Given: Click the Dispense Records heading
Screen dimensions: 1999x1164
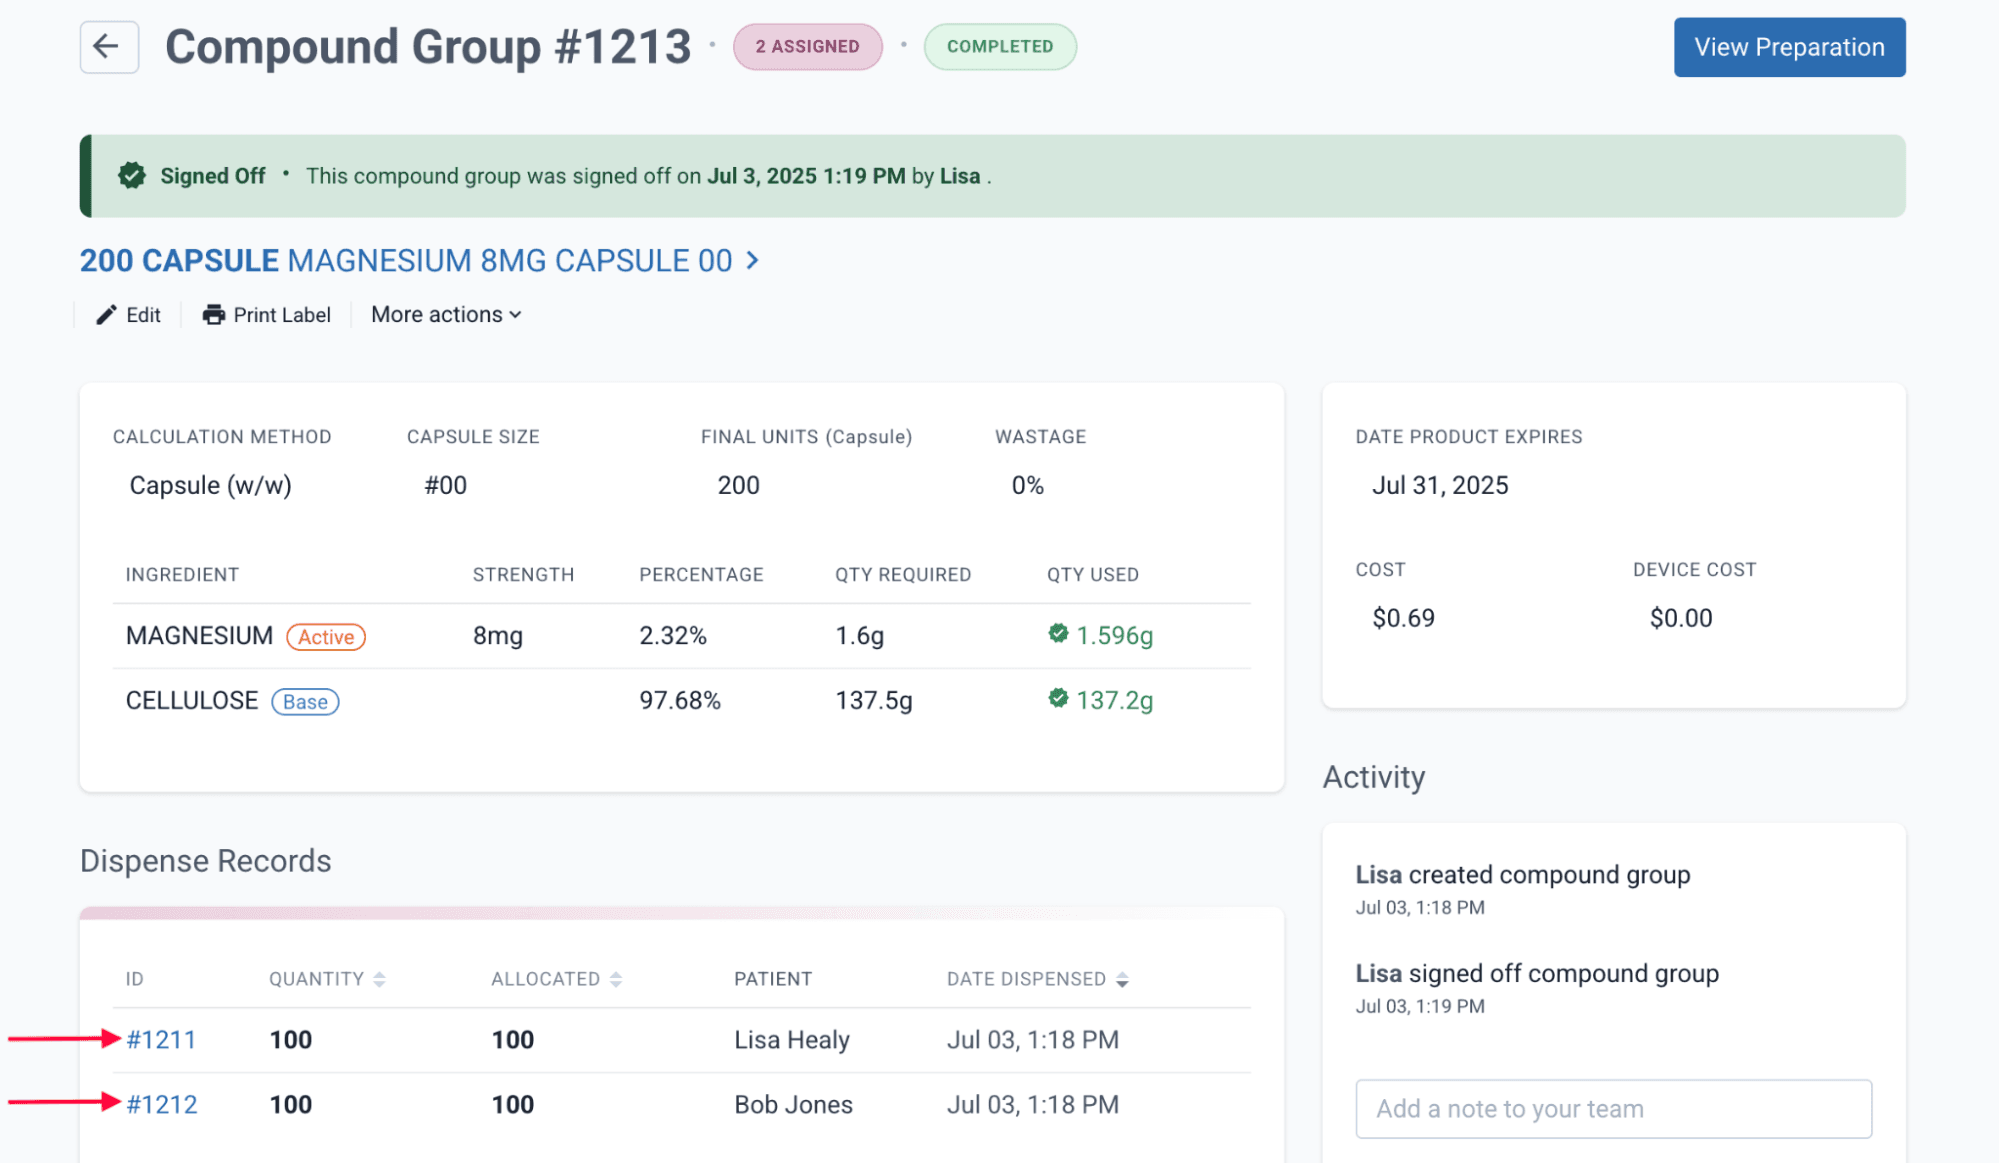Looking at the screenshot, I should 205,861.
